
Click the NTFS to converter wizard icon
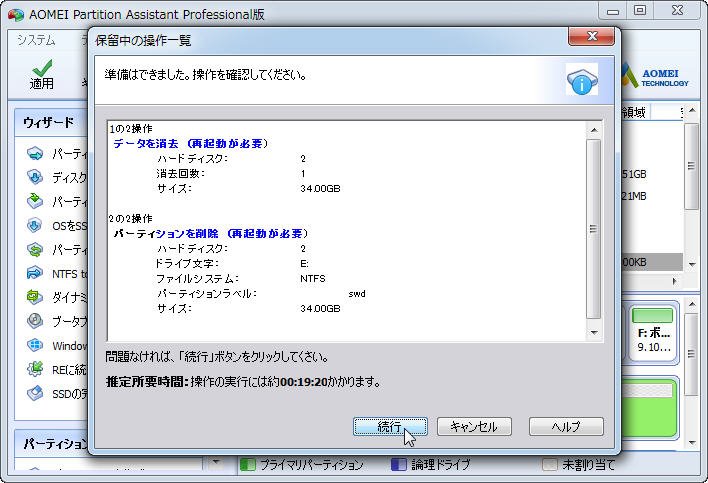35,273
